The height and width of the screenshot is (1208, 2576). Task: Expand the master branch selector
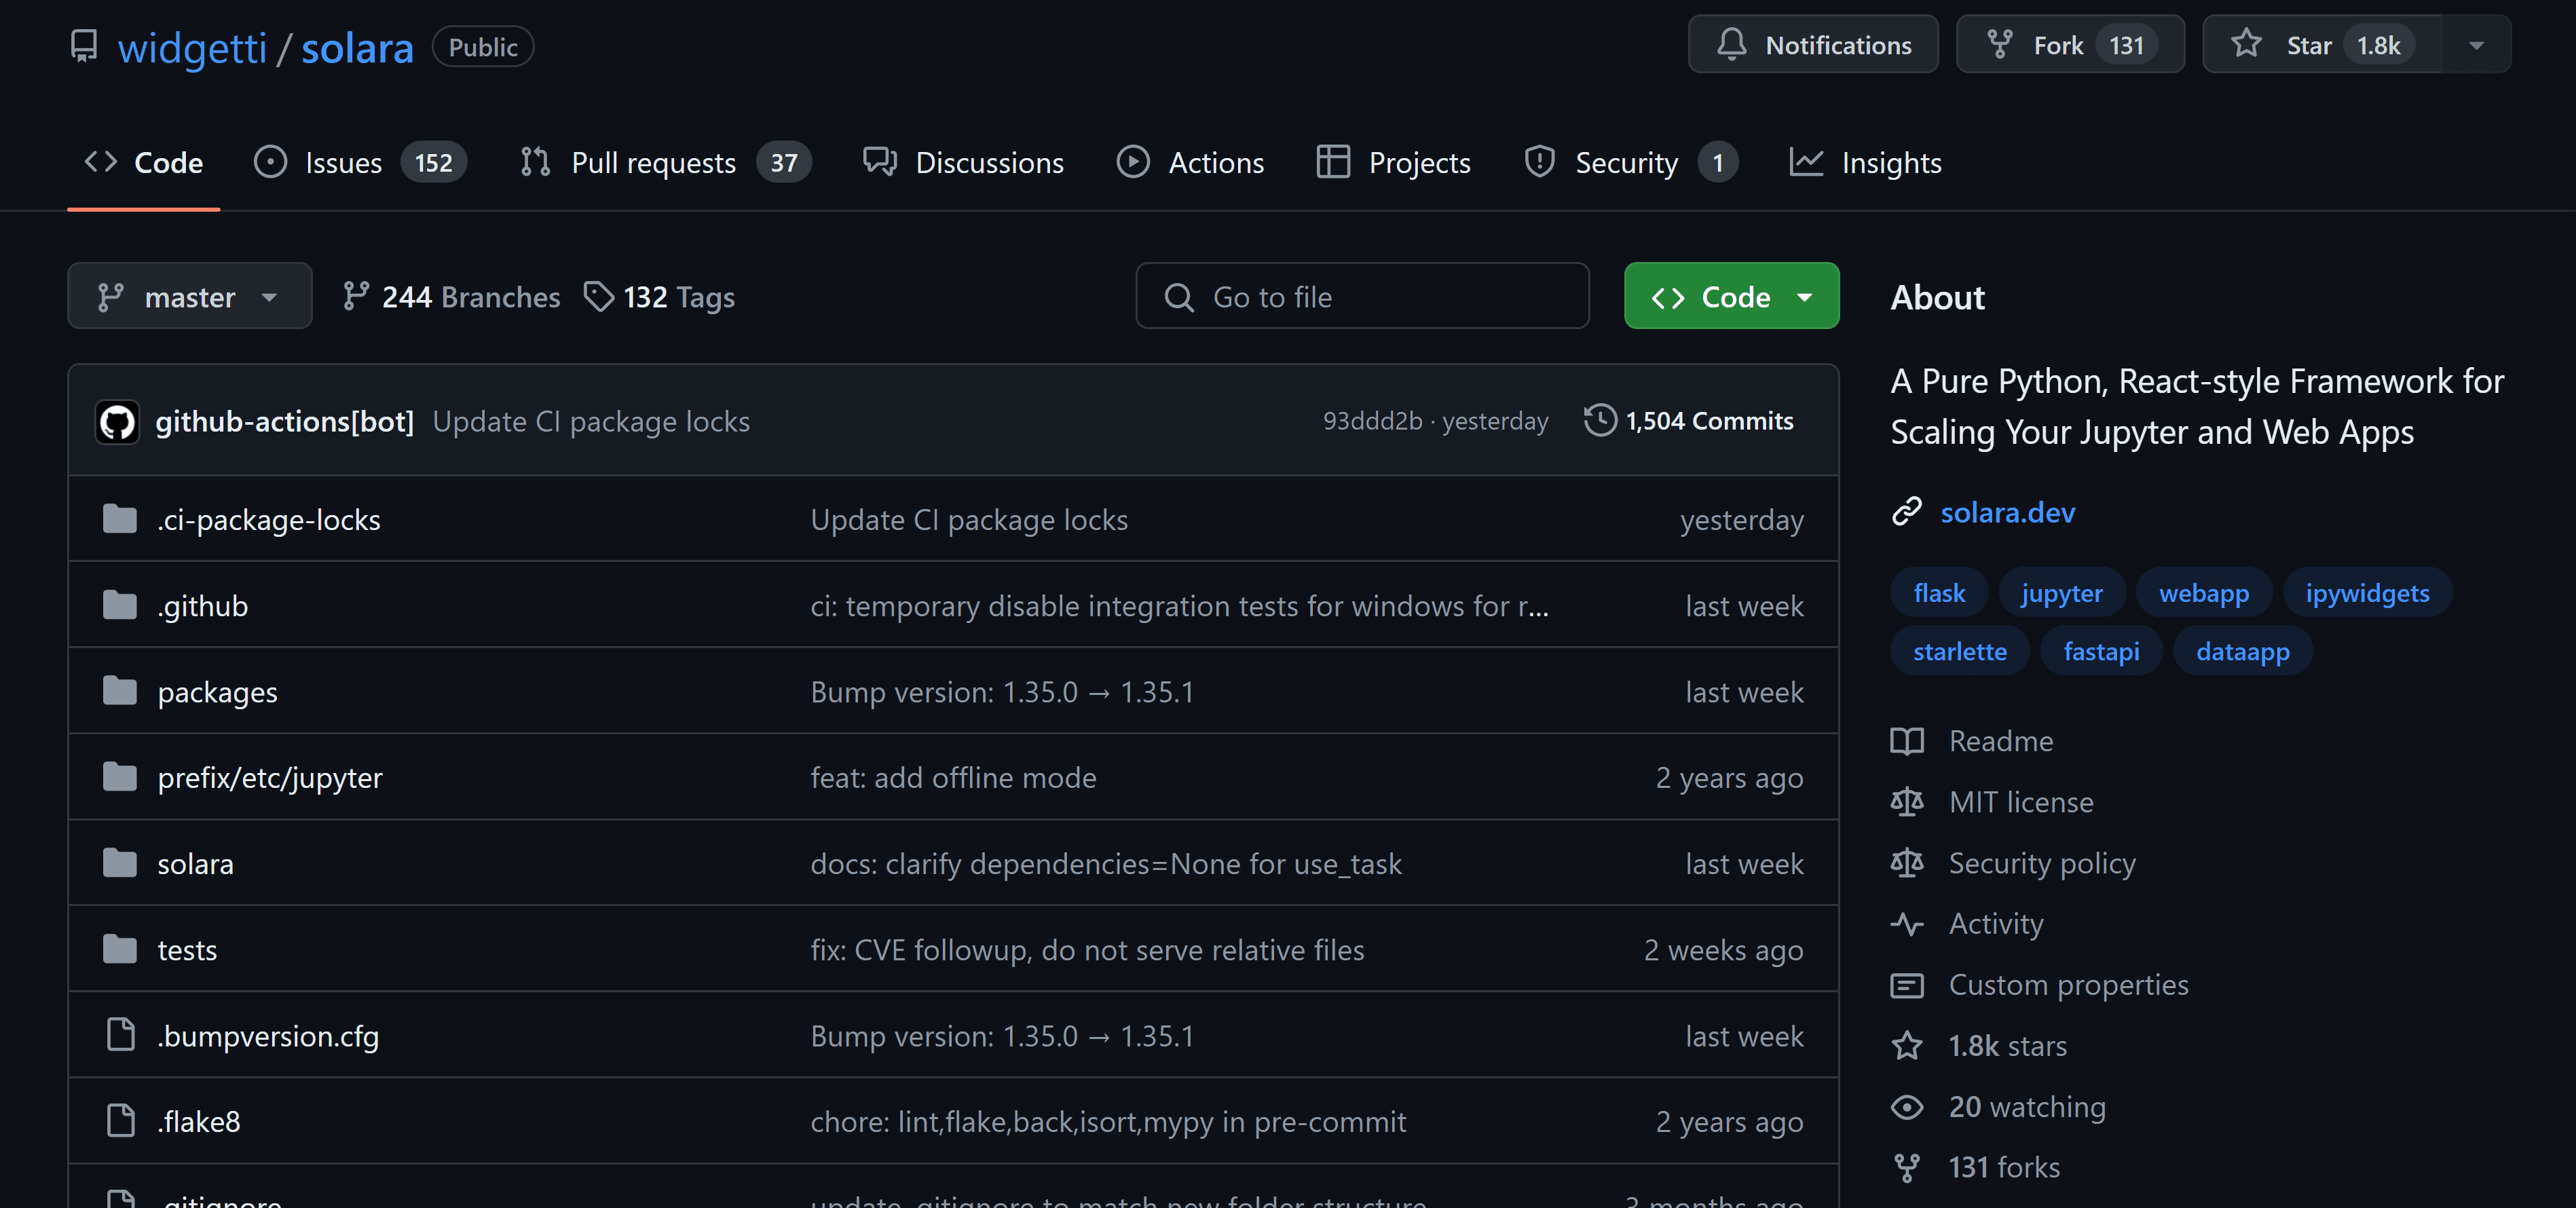[x=189, y=296]
